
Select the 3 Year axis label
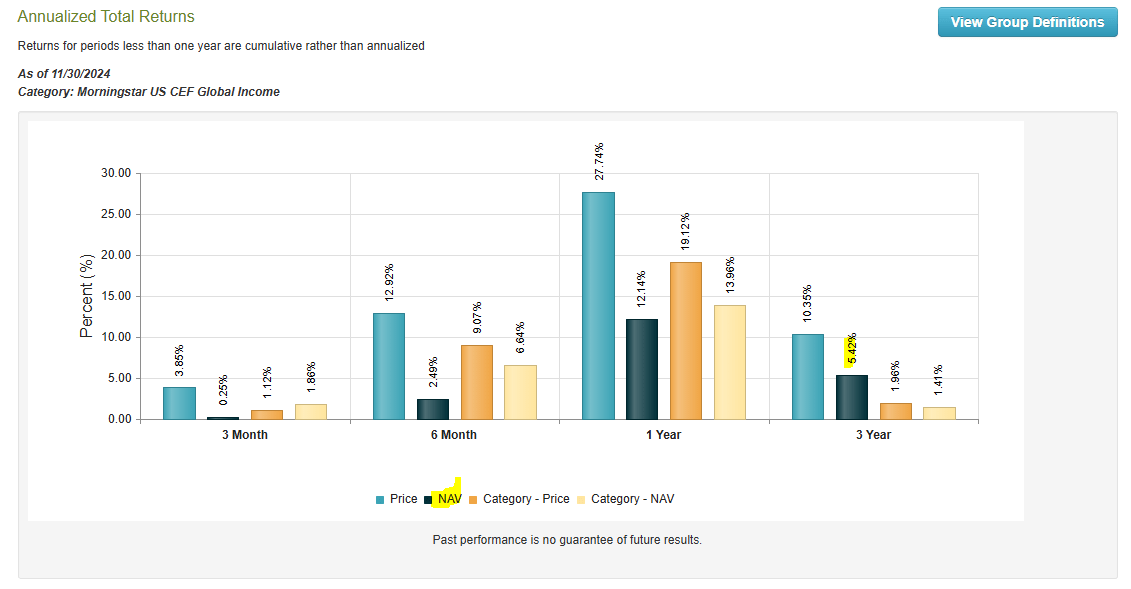tap(873, 434)
